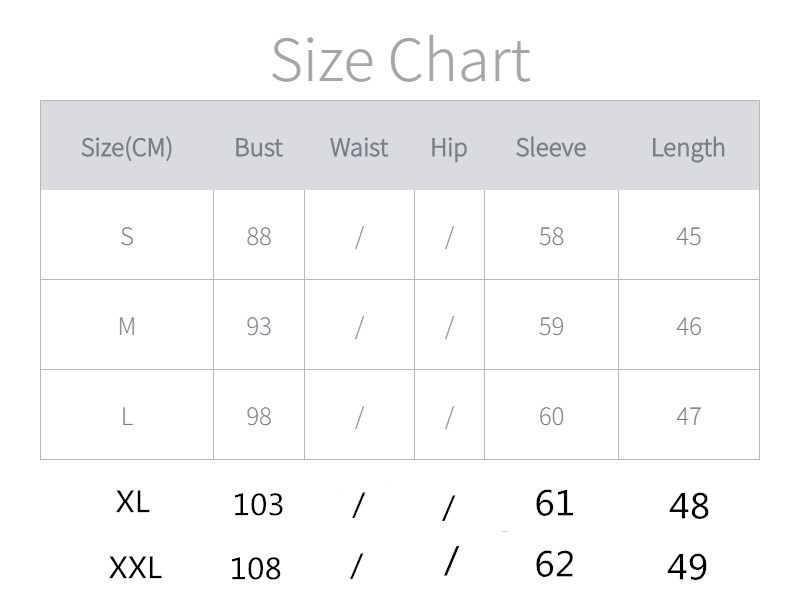
Task: Select the sleeve value 62
Action: 554,564
